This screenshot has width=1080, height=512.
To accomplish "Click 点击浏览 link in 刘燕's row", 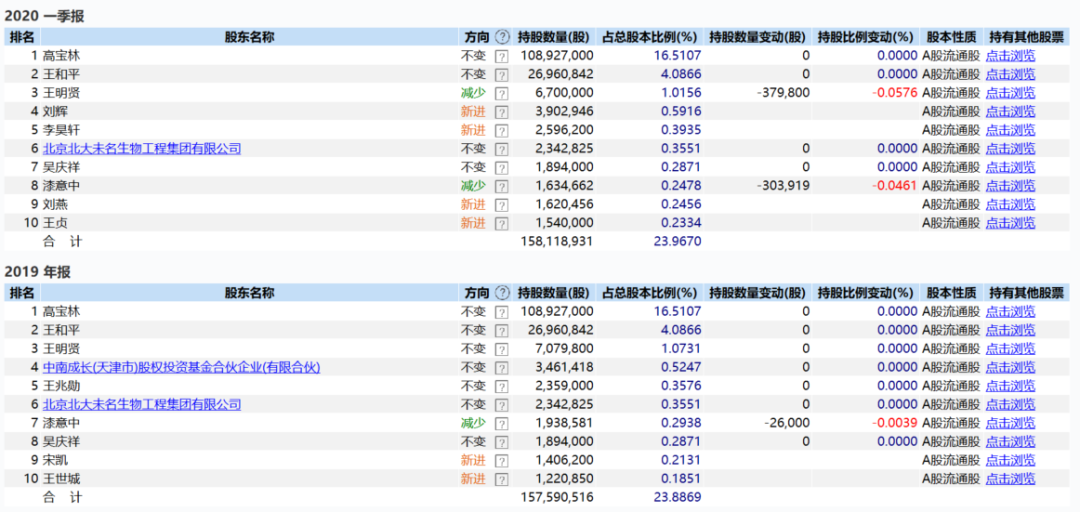I will click(x=1010, y=205).
